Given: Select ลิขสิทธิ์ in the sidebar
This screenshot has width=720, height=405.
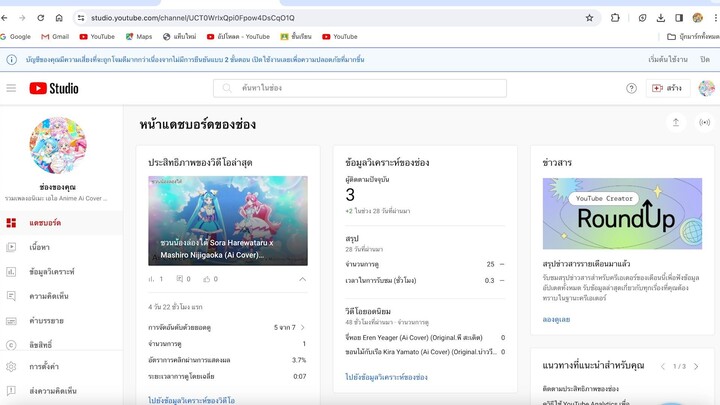Looking at the screenshot, I should (x=62, y=344).
